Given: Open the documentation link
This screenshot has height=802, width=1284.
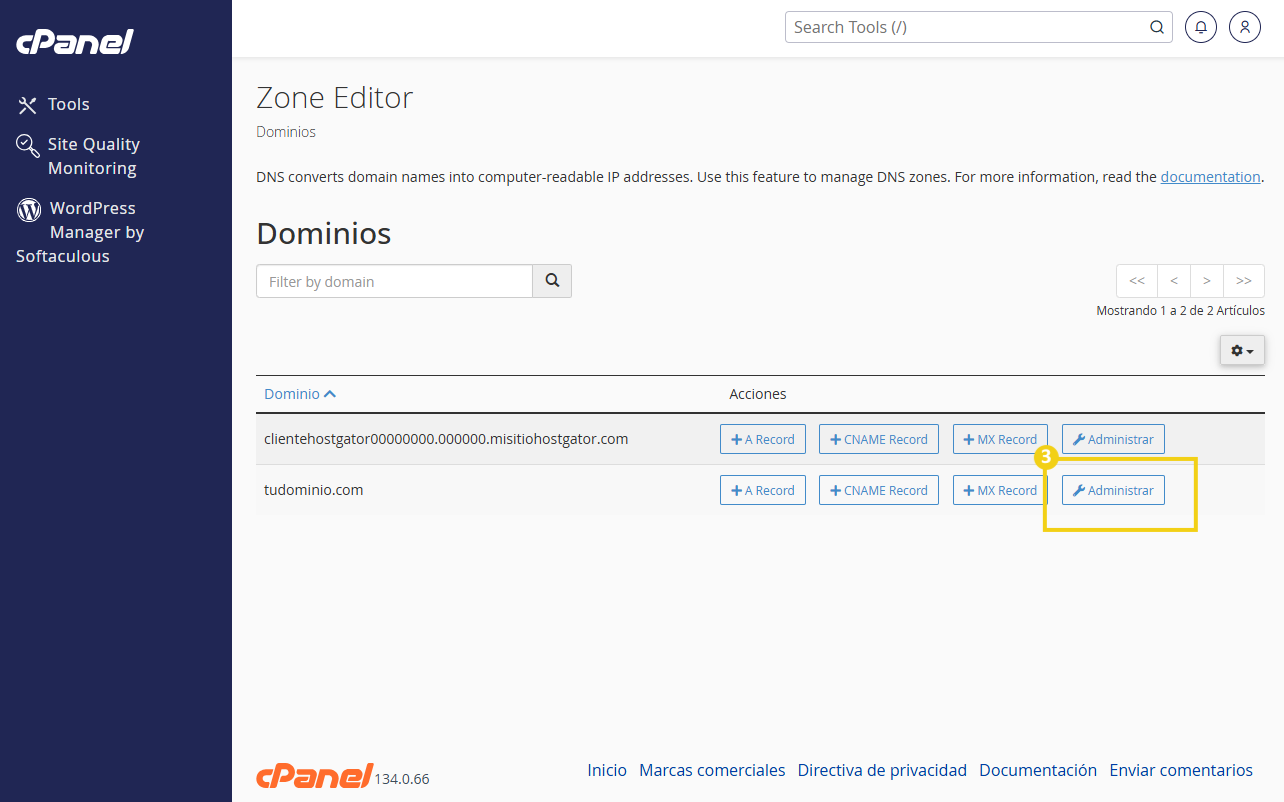Looking at the screenshot, I should point(1210,177).
